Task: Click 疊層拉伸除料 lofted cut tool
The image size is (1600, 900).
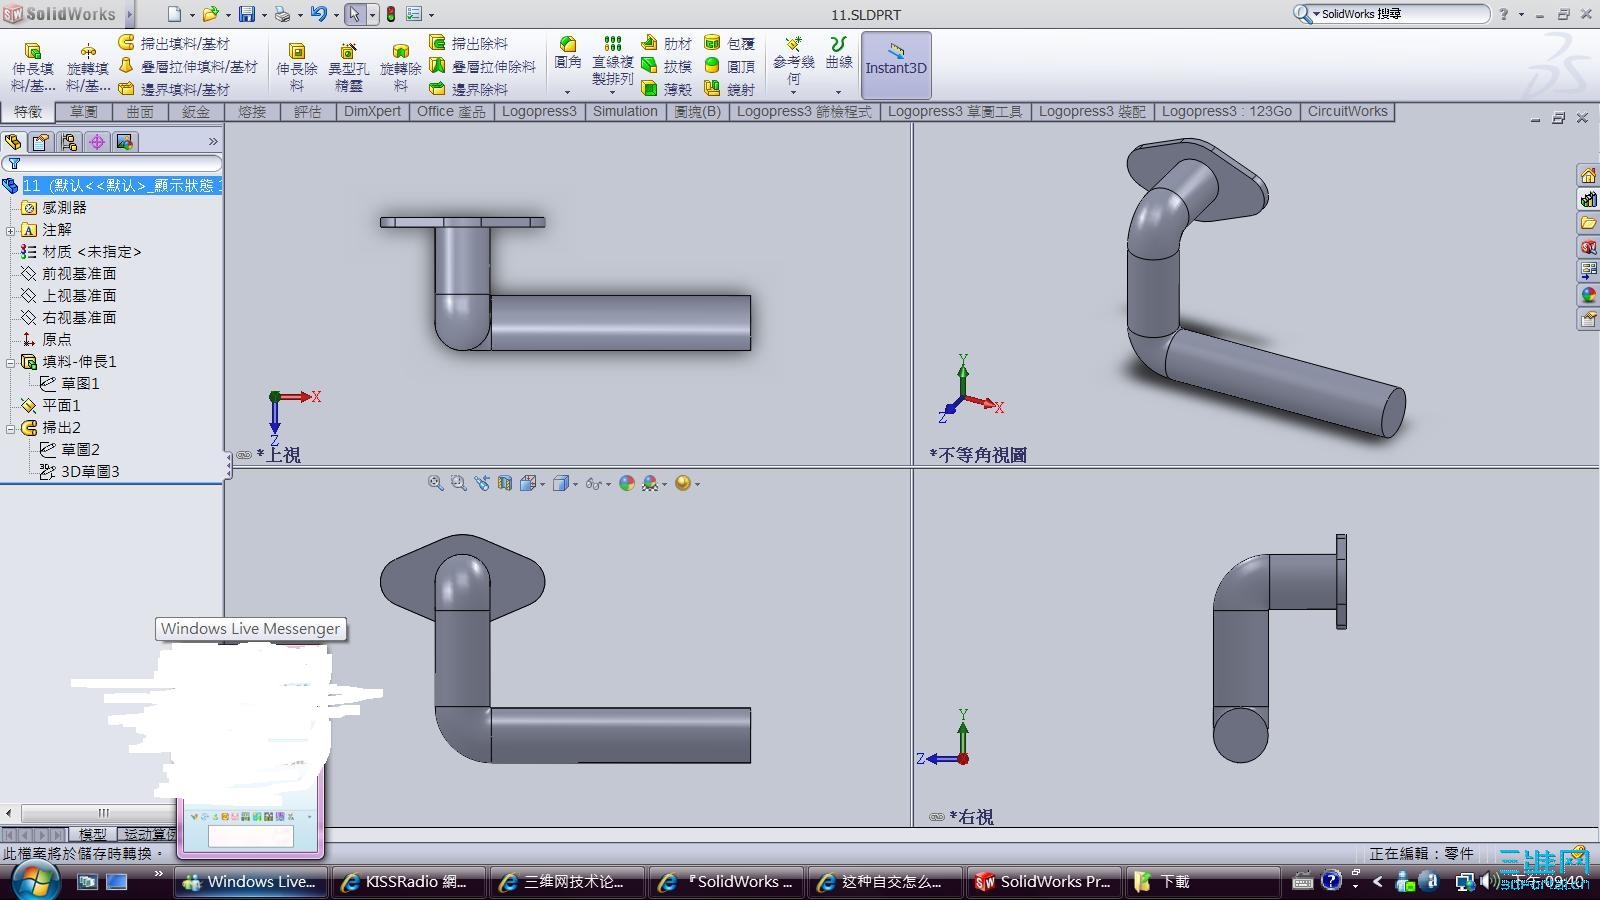Action: 483,66
